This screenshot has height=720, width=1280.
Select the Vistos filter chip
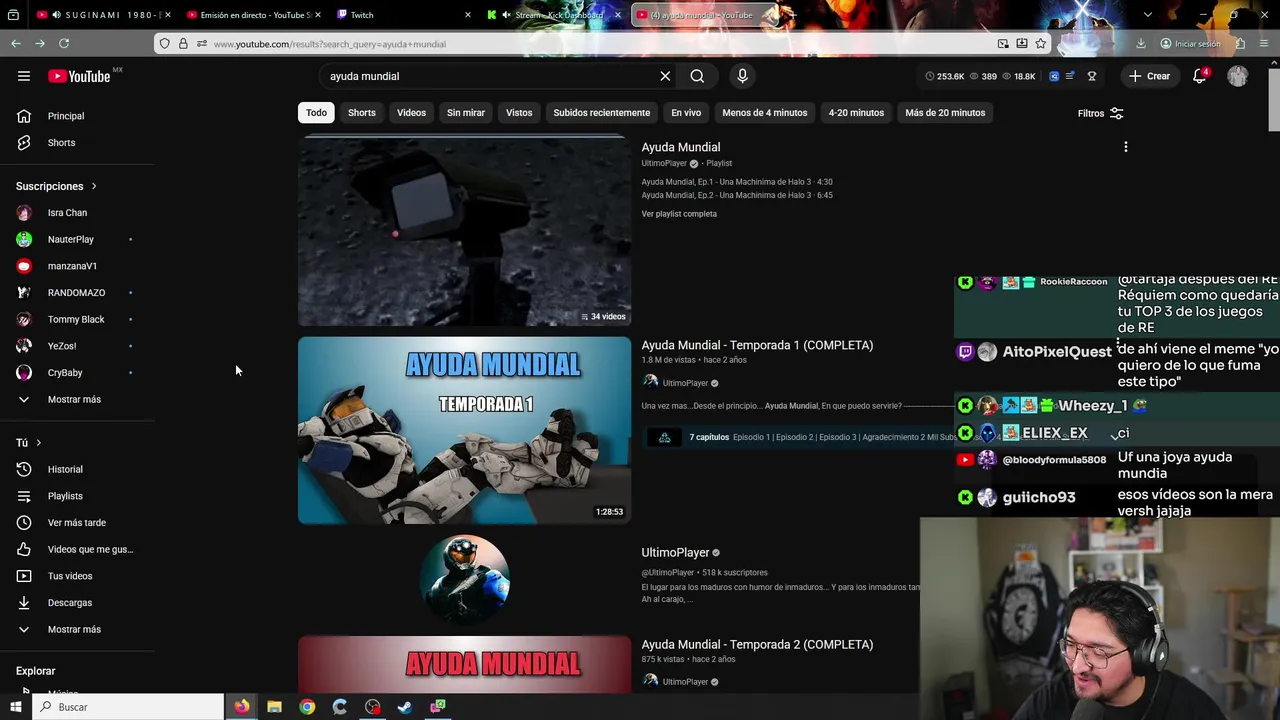pyautogui.click(x=519, y=113)
